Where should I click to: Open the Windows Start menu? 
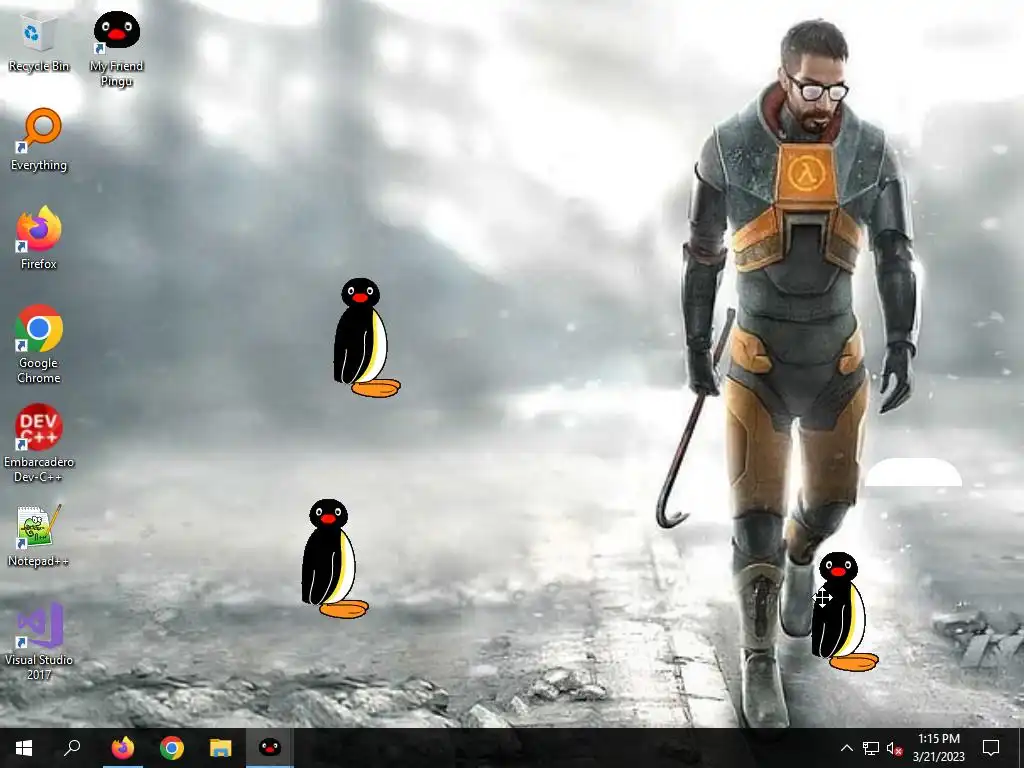24,748
